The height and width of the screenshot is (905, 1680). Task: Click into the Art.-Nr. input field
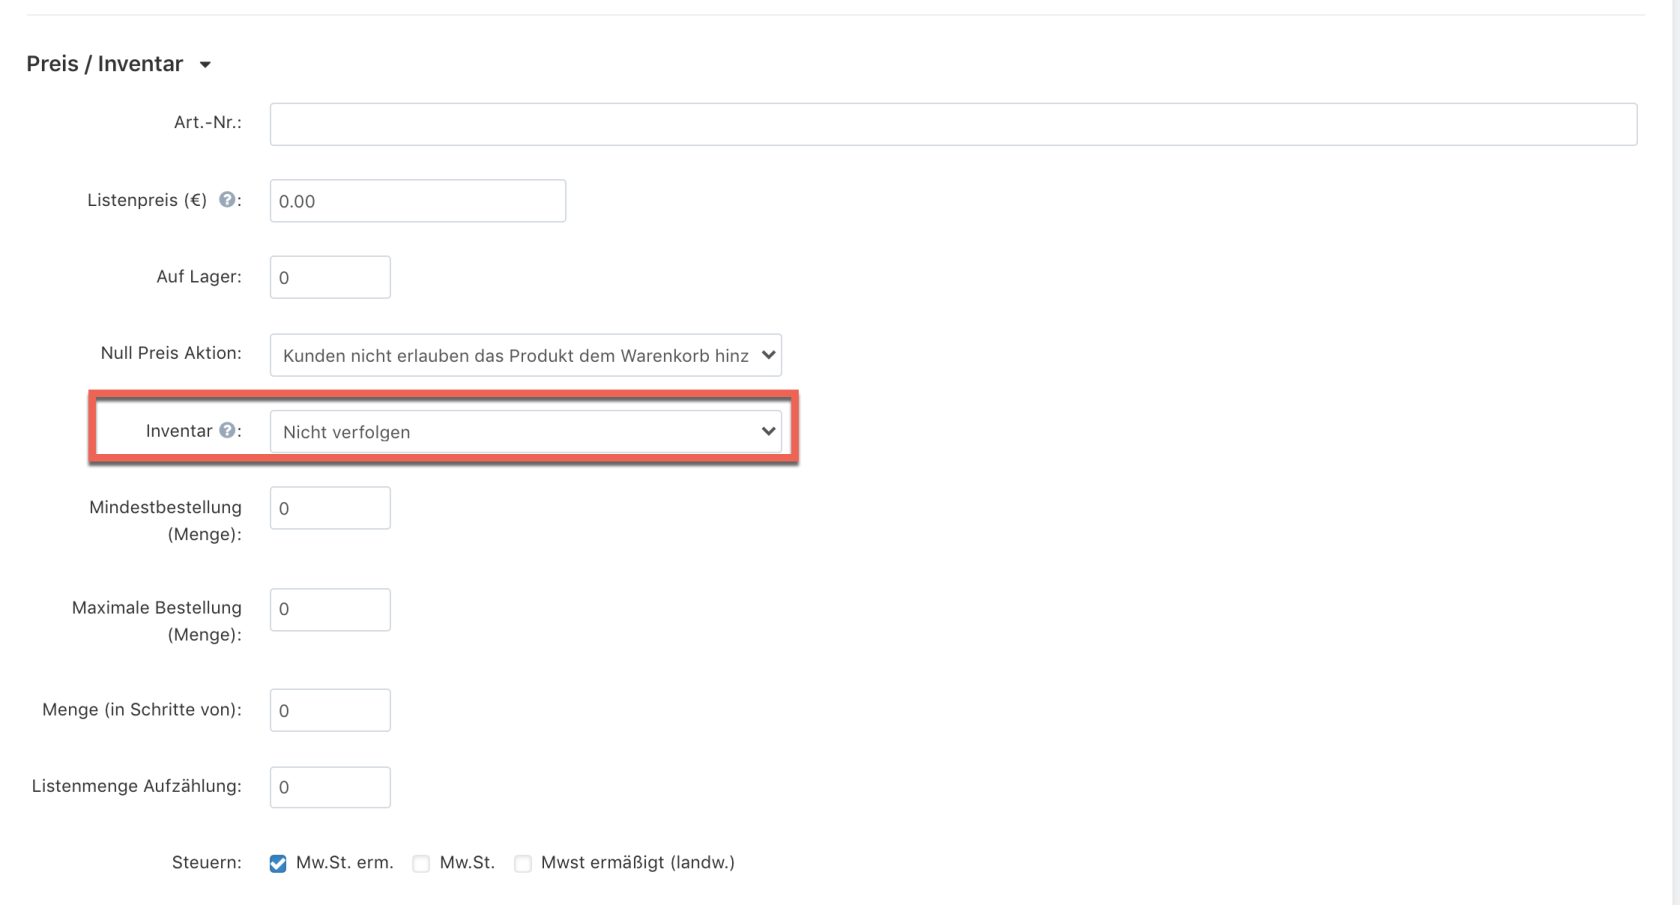[x=953, y=124]
